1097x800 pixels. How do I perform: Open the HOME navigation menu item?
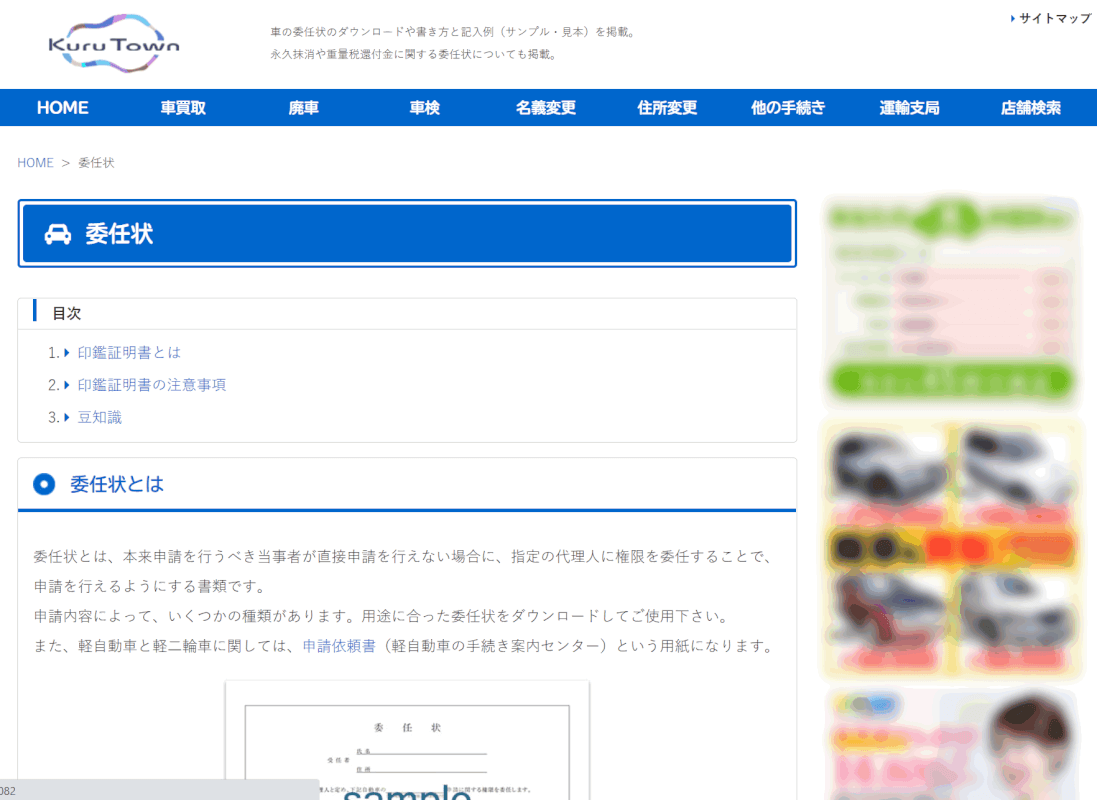(x=62, y=108)
